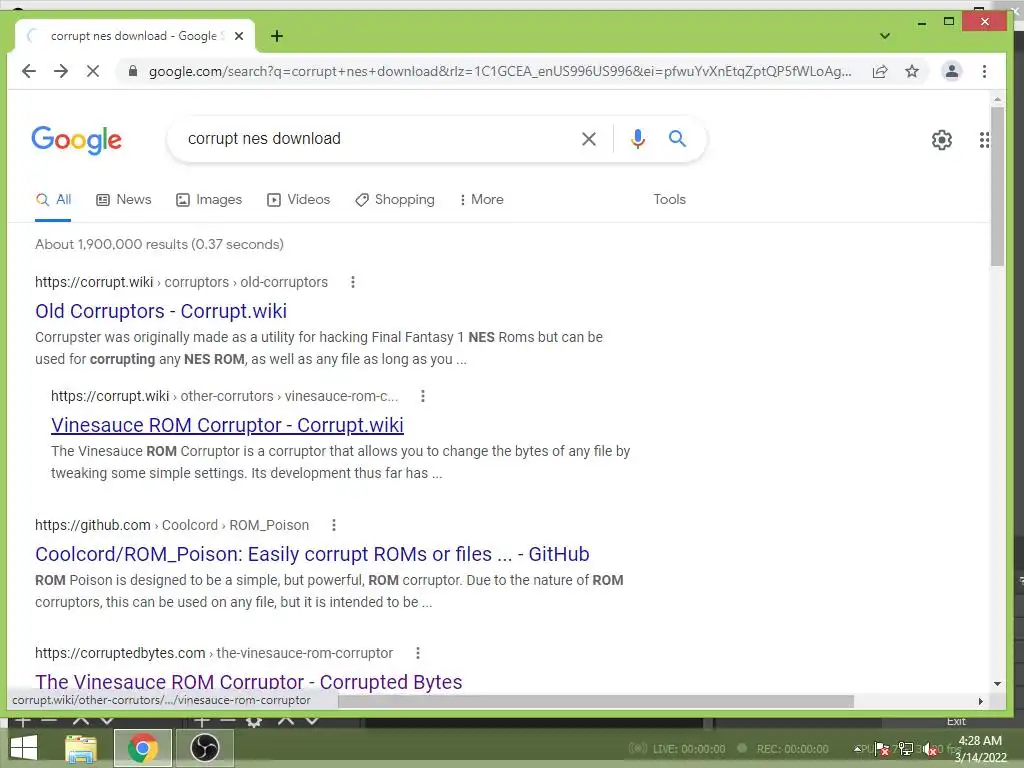
Task: Click the scroll down arrow
Action: point(997,684)
